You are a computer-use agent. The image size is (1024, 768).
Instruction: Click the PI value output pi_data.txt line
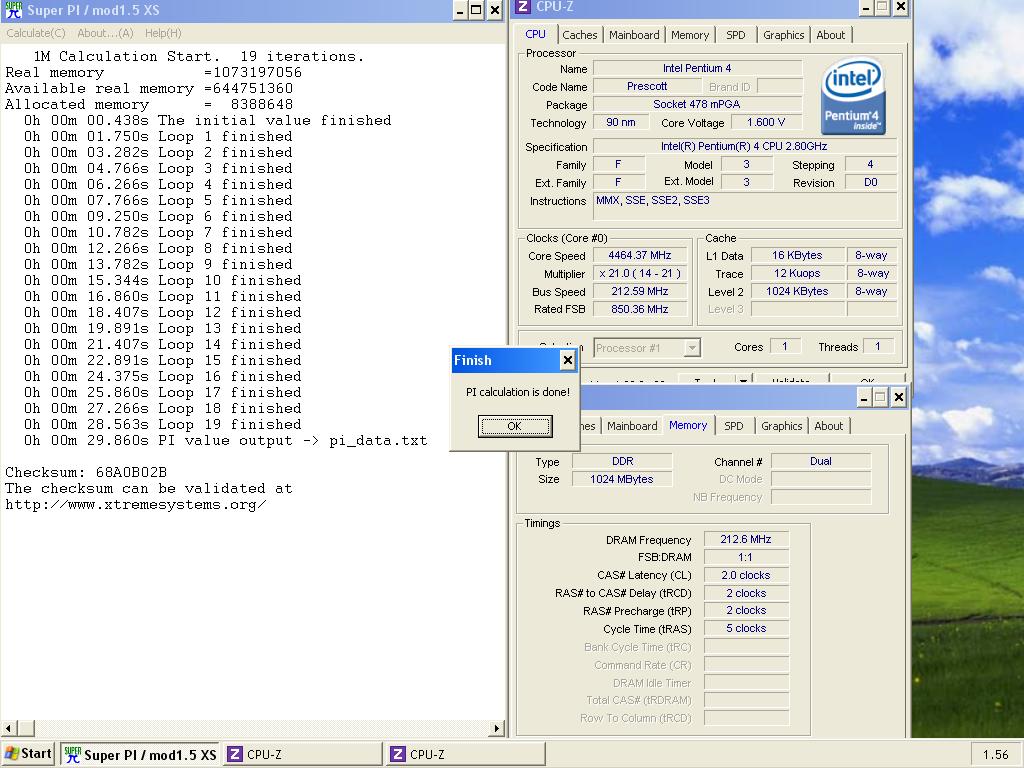[226, 440]
